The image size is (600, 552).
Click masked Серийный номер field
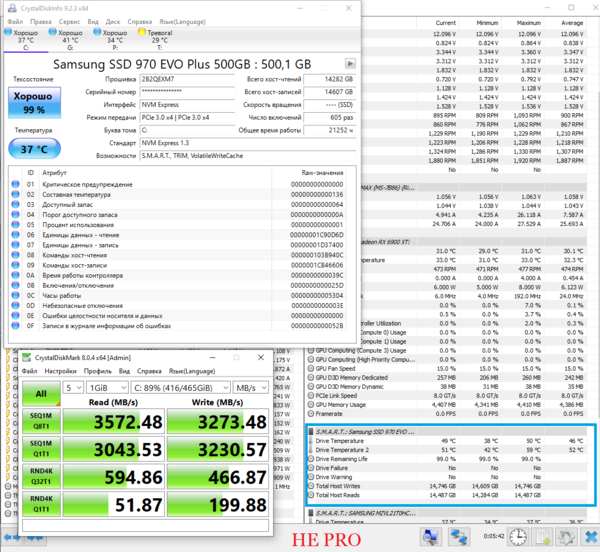point(187,92)
